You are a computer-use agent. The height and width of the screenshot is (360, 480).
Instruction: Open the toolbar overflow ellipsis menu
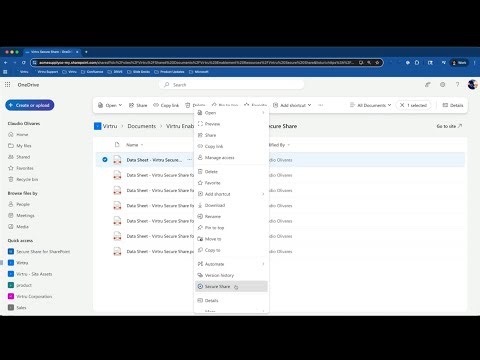tap(321, 105)
